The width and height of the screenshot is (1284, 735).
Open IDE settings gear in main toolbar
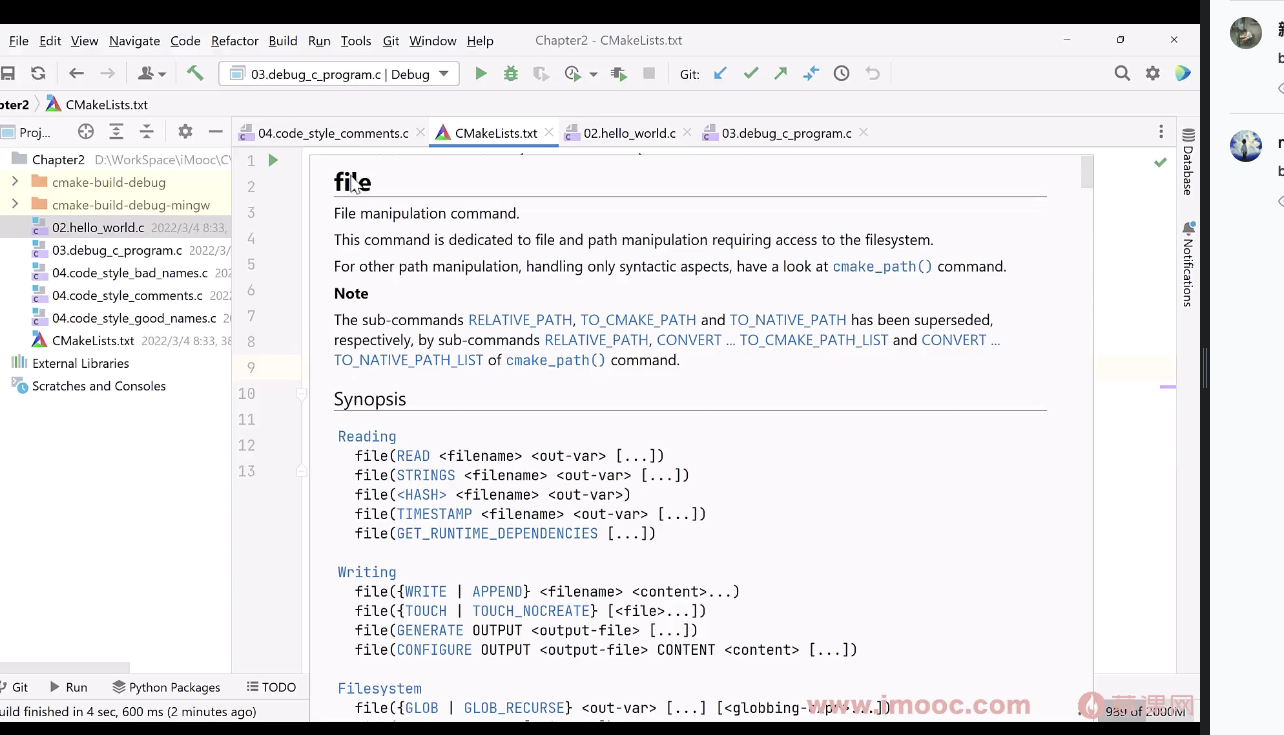tap(1153, 73)
